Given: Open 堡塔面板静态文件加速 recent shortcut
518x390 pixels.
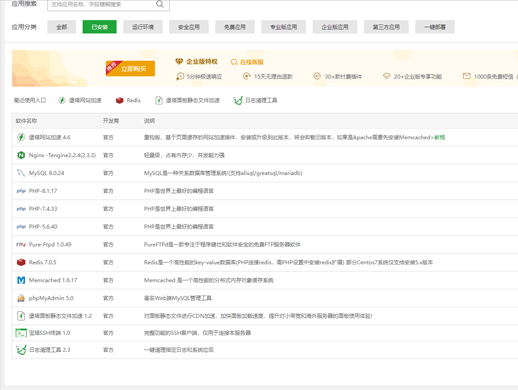Looking at the screenshot, I should [188, 100].
